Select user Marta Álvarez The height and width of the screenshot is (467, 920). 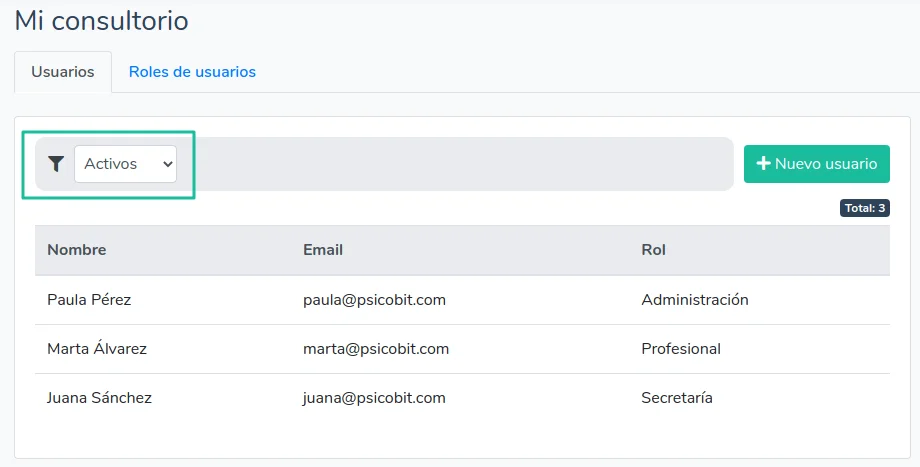coord(97,349)
